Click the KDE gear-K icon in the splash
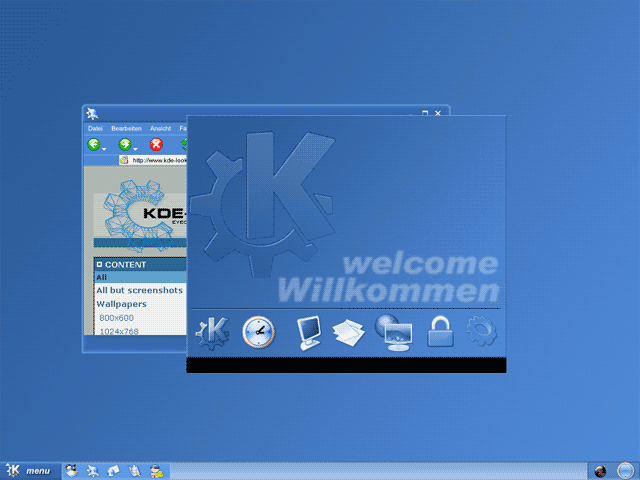The width and height of the screenshot is (640, 480). pyautogui.click(x=212, y=333)
